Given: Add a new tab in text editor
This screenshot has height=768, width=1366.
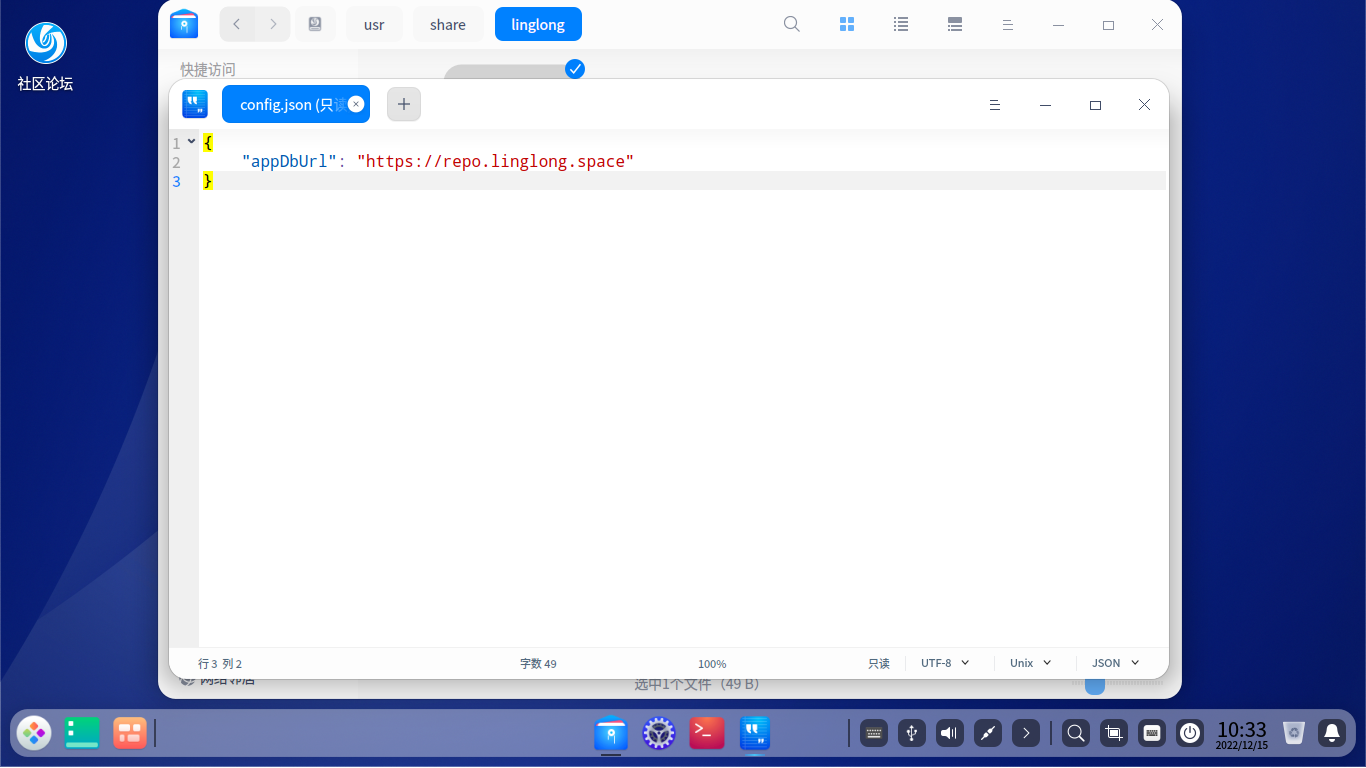Looking at the screenshot, I should point(404,104).
